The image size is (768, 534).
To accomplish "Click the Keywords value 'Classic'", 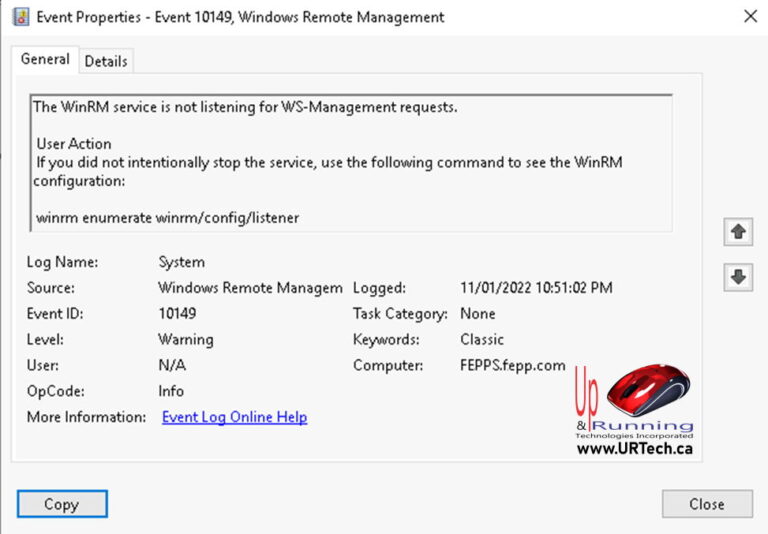I will click(482, 340).
